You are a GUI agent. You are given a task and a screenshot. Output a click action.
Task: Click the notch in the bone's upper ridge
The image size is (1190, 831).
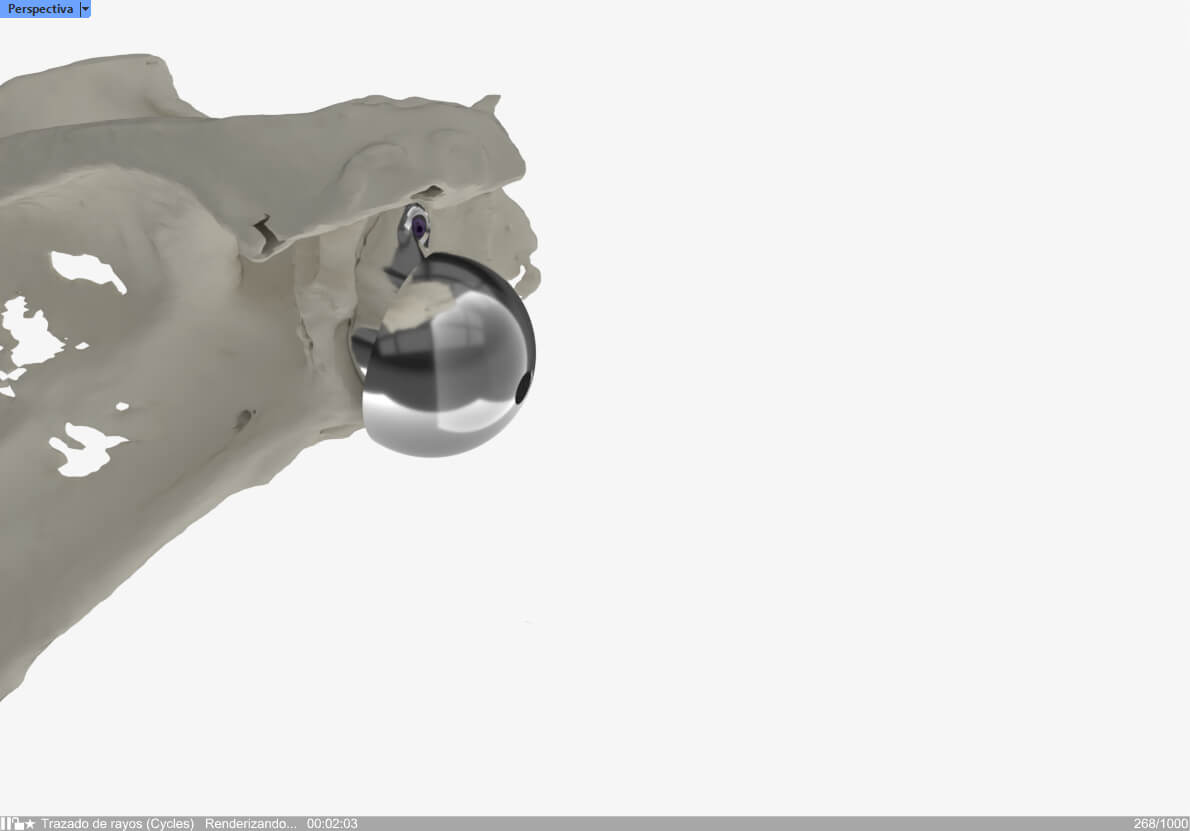point(267,233)
